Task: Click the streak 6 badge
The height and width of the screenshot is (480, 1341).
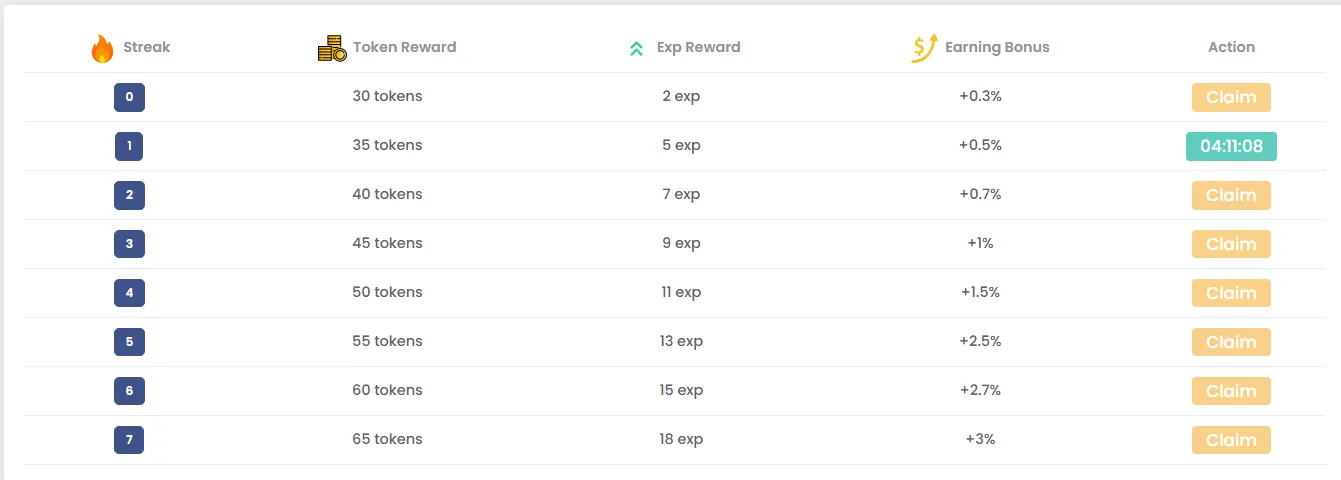Action: coord(129,391)
